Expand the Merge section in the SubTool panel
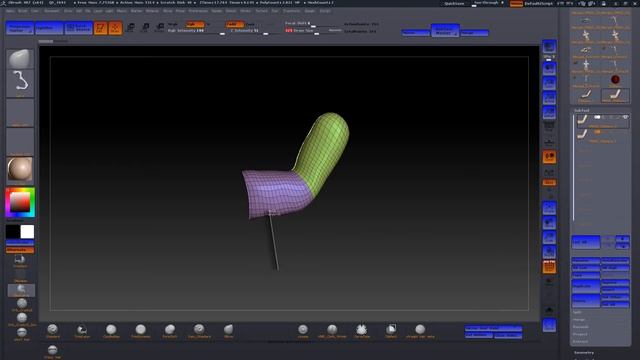This screenshot has height=360, width=640. pos(579,320)
